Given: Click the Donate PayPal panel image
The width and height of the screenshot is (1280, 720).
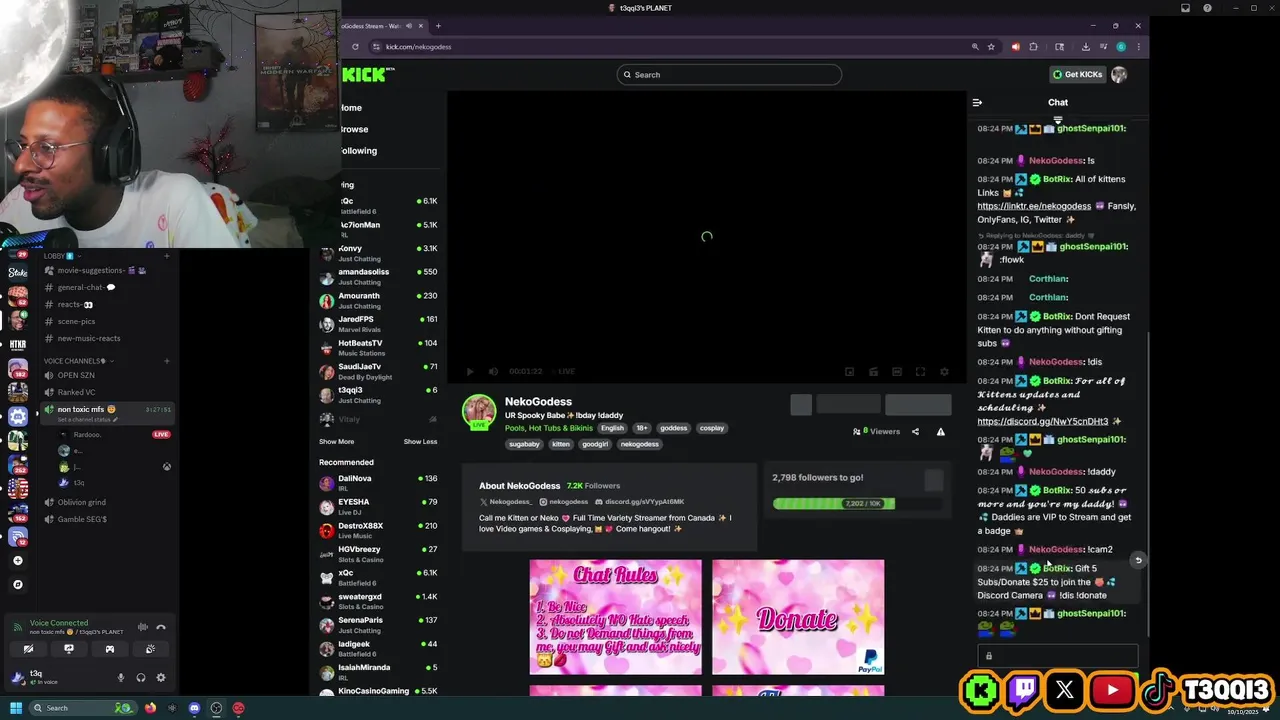Looking at the screenshot, I should tap(798, 617).
